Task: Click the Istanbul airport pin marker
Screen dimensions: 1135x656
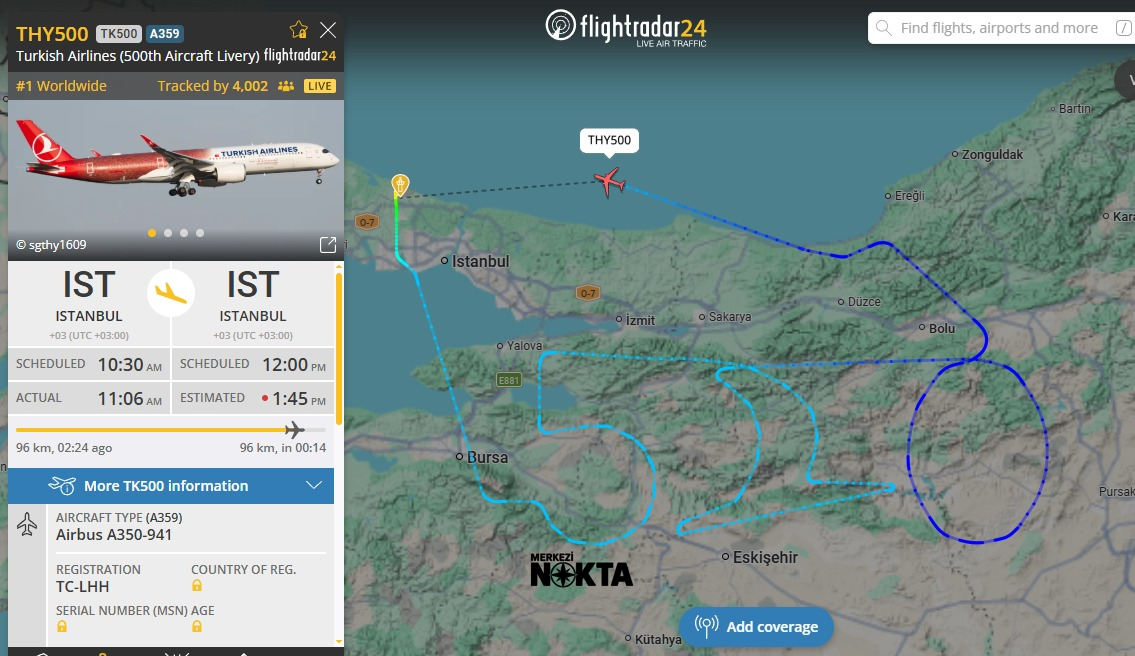Action: 400,185
